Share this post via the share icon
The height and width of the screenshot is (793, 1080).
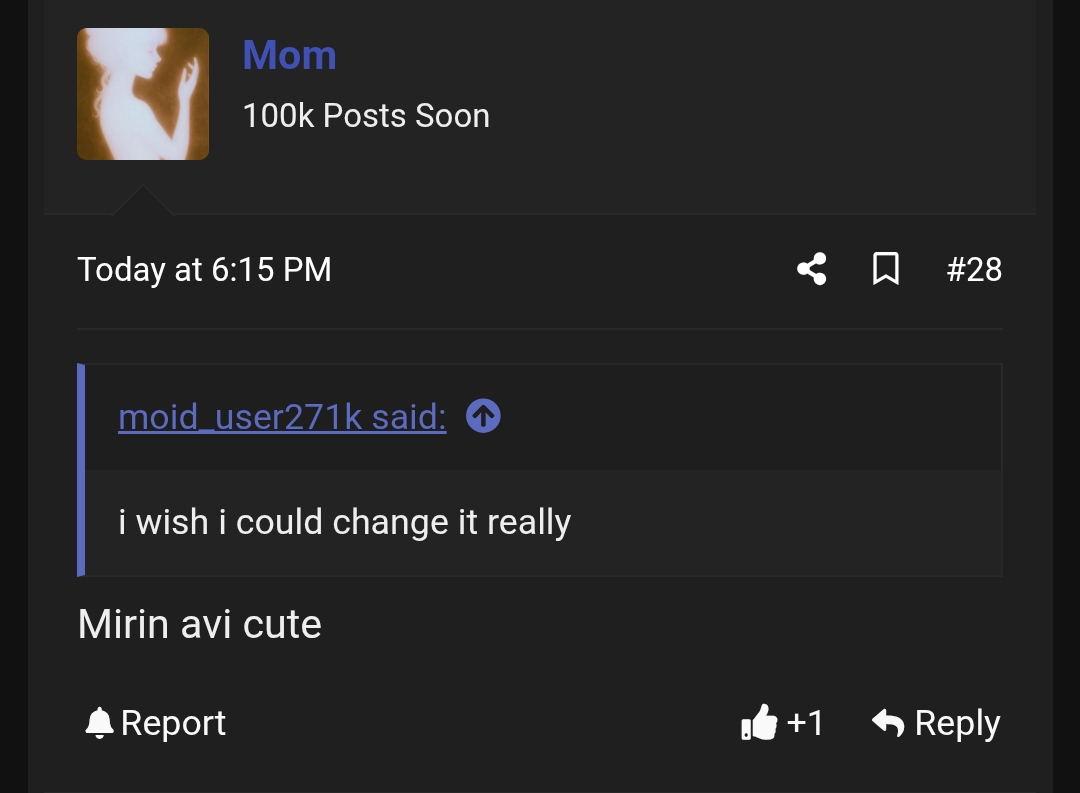pos(811,269)
